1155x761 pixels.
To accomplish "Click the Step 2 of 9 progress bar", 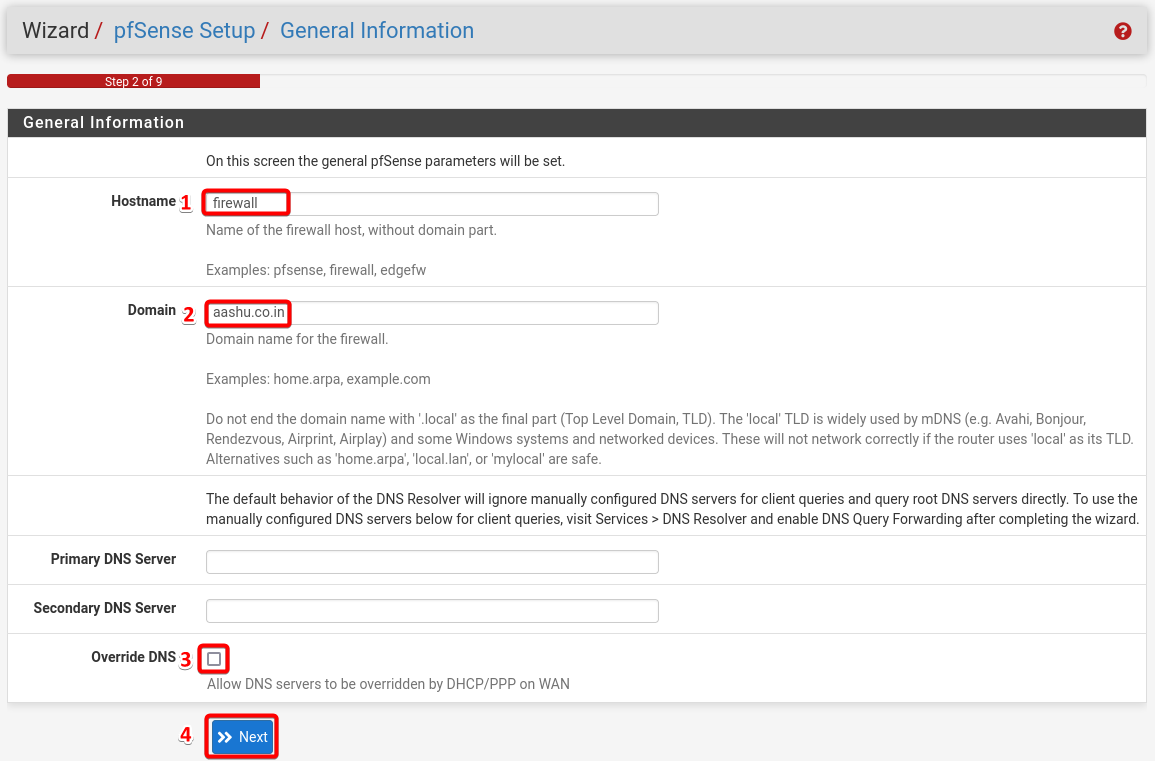I will pos(133,81).
